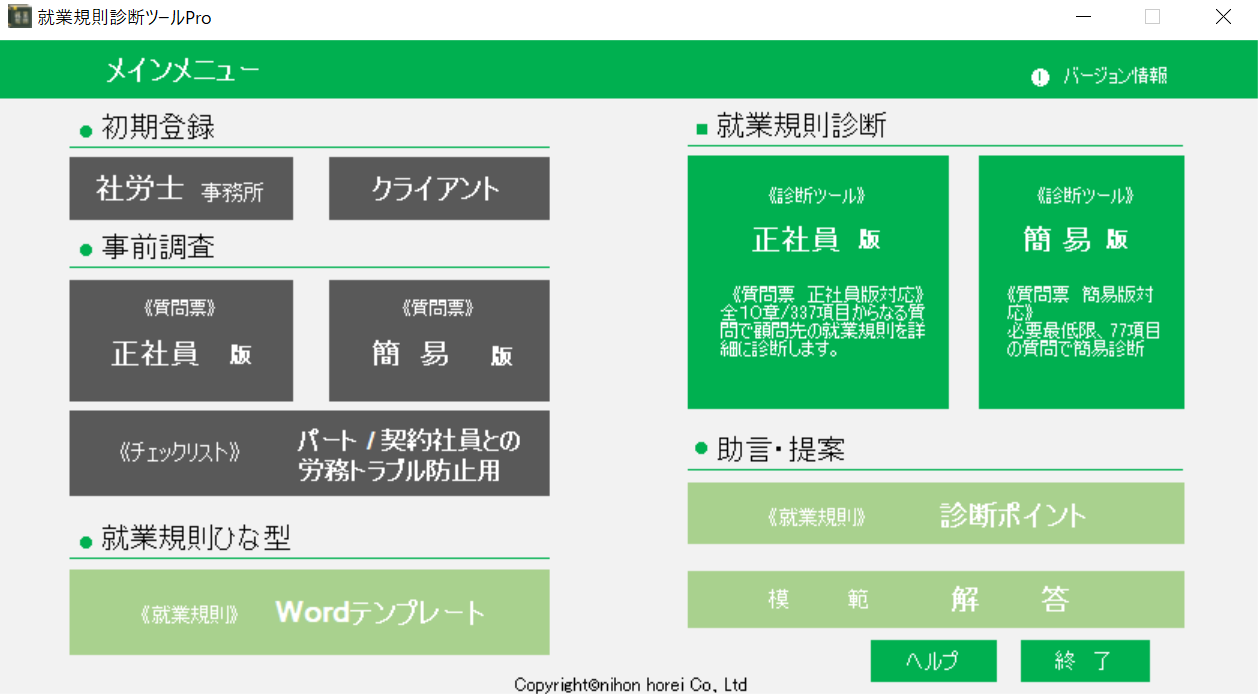Viewport: 1258px width, 694px height.
Task: Open 質問票 正社員版 questionnaire
Action: [181, 340]
